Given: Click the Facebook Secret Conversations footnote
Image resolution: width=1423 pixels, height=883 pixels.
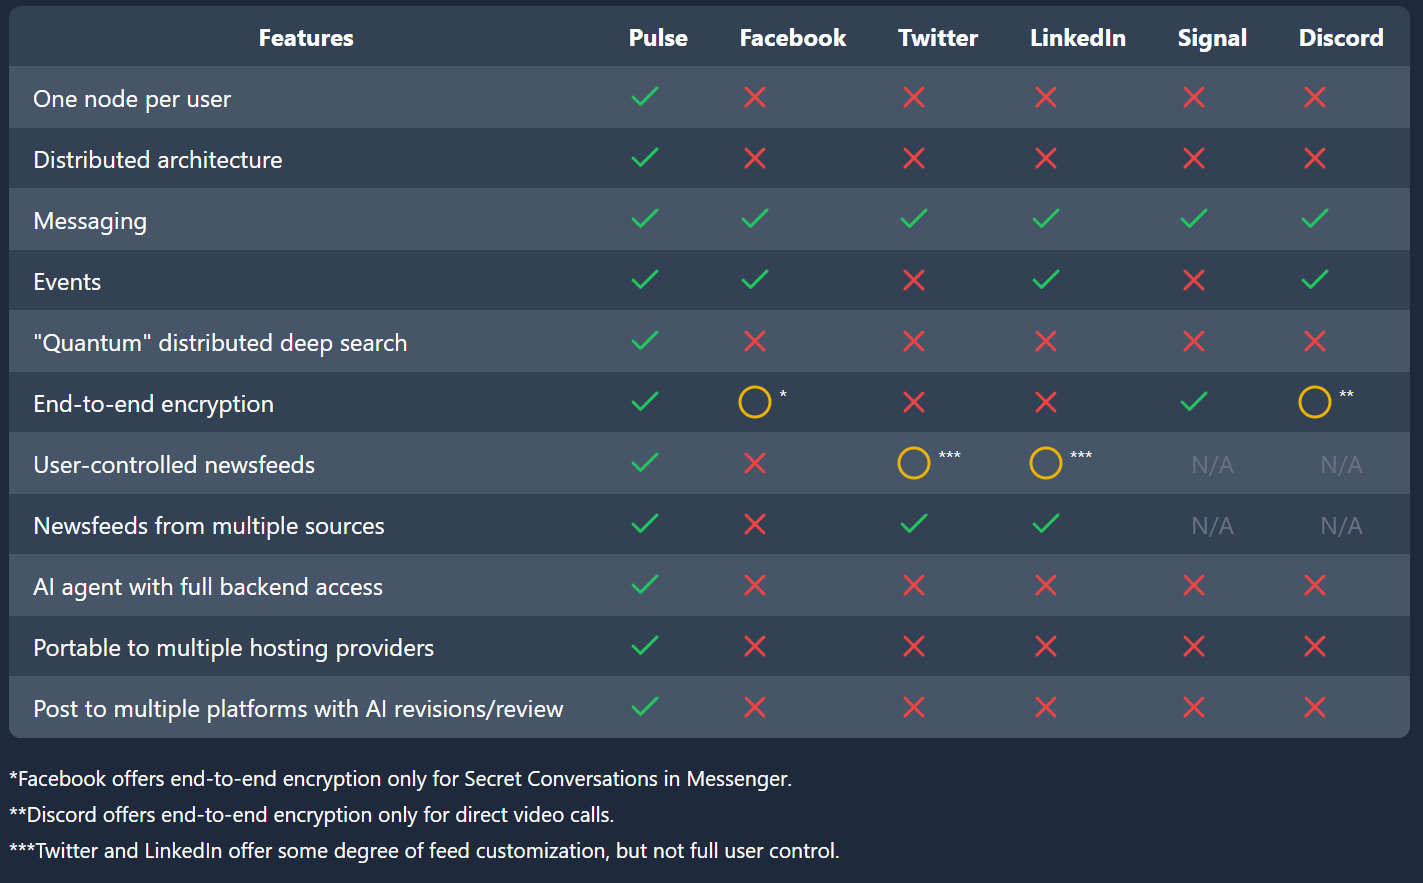Looking at the screenshot, I should [x=400, y=779].
